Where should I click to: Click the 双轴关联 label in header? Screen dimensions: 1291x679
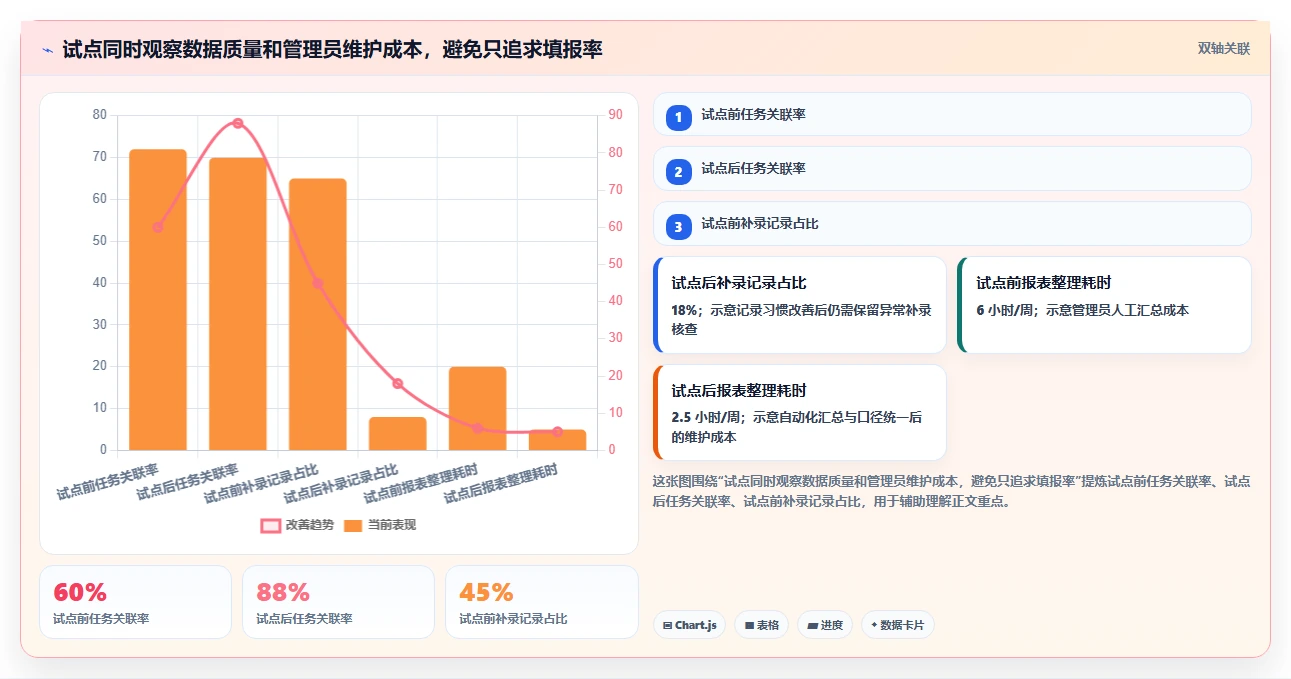click(1224, 49)
